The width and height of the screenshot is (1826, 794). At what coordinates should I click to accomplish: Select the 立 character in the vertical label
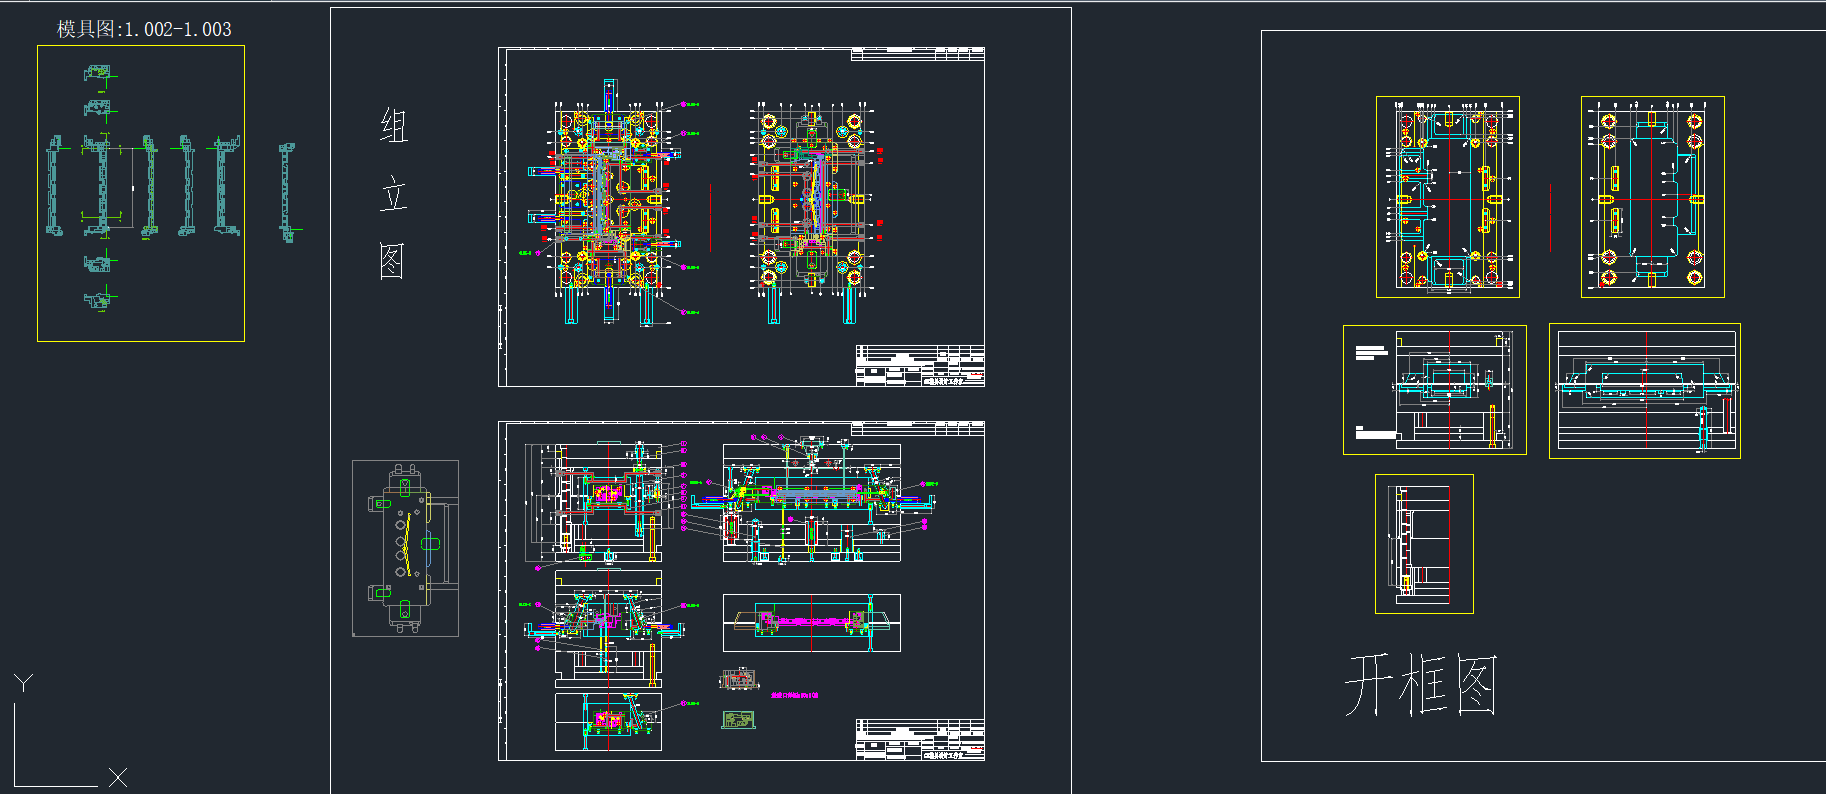[x=393, y=194]
